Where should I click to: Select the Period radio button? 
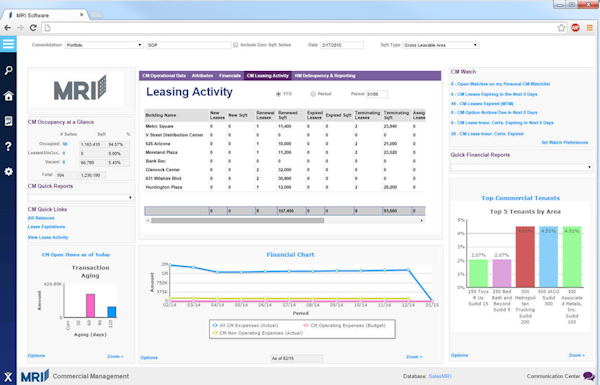pos(313,94)
